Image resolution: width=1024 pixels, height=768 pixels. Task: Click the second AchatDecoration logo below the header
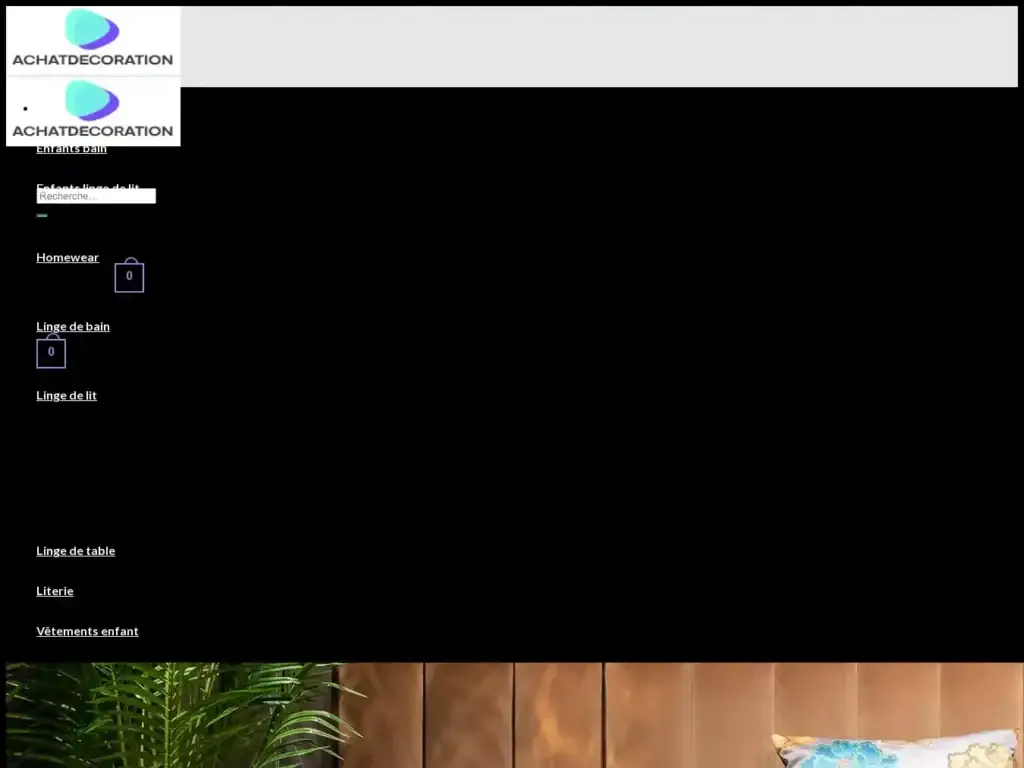(x=93, y=115)
